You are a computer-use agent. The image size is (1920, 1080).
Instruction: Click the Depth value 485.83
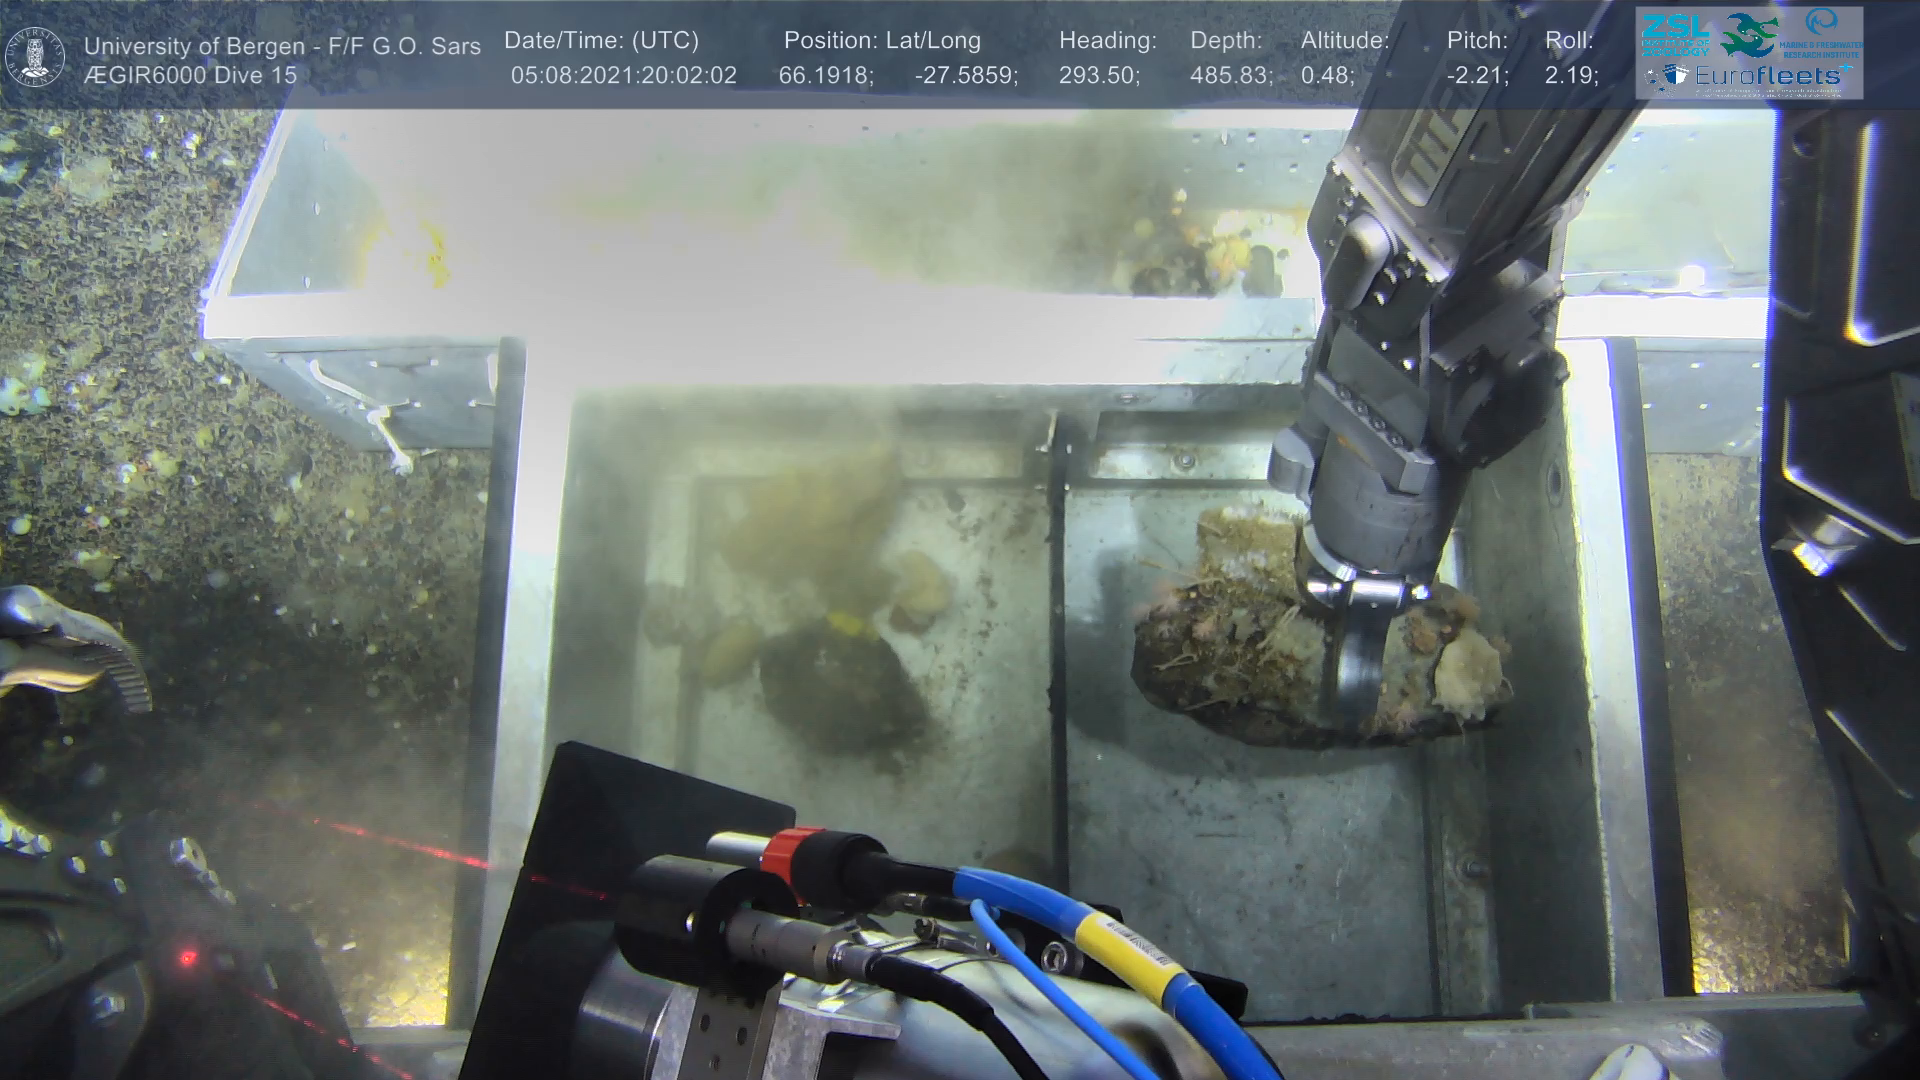(1231, 76)
